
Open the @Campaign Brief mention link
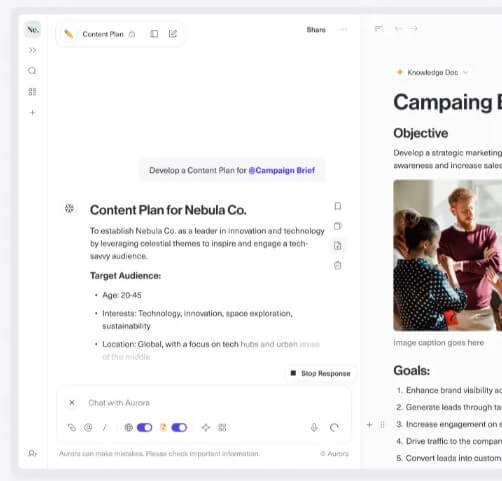coord(282,170)
